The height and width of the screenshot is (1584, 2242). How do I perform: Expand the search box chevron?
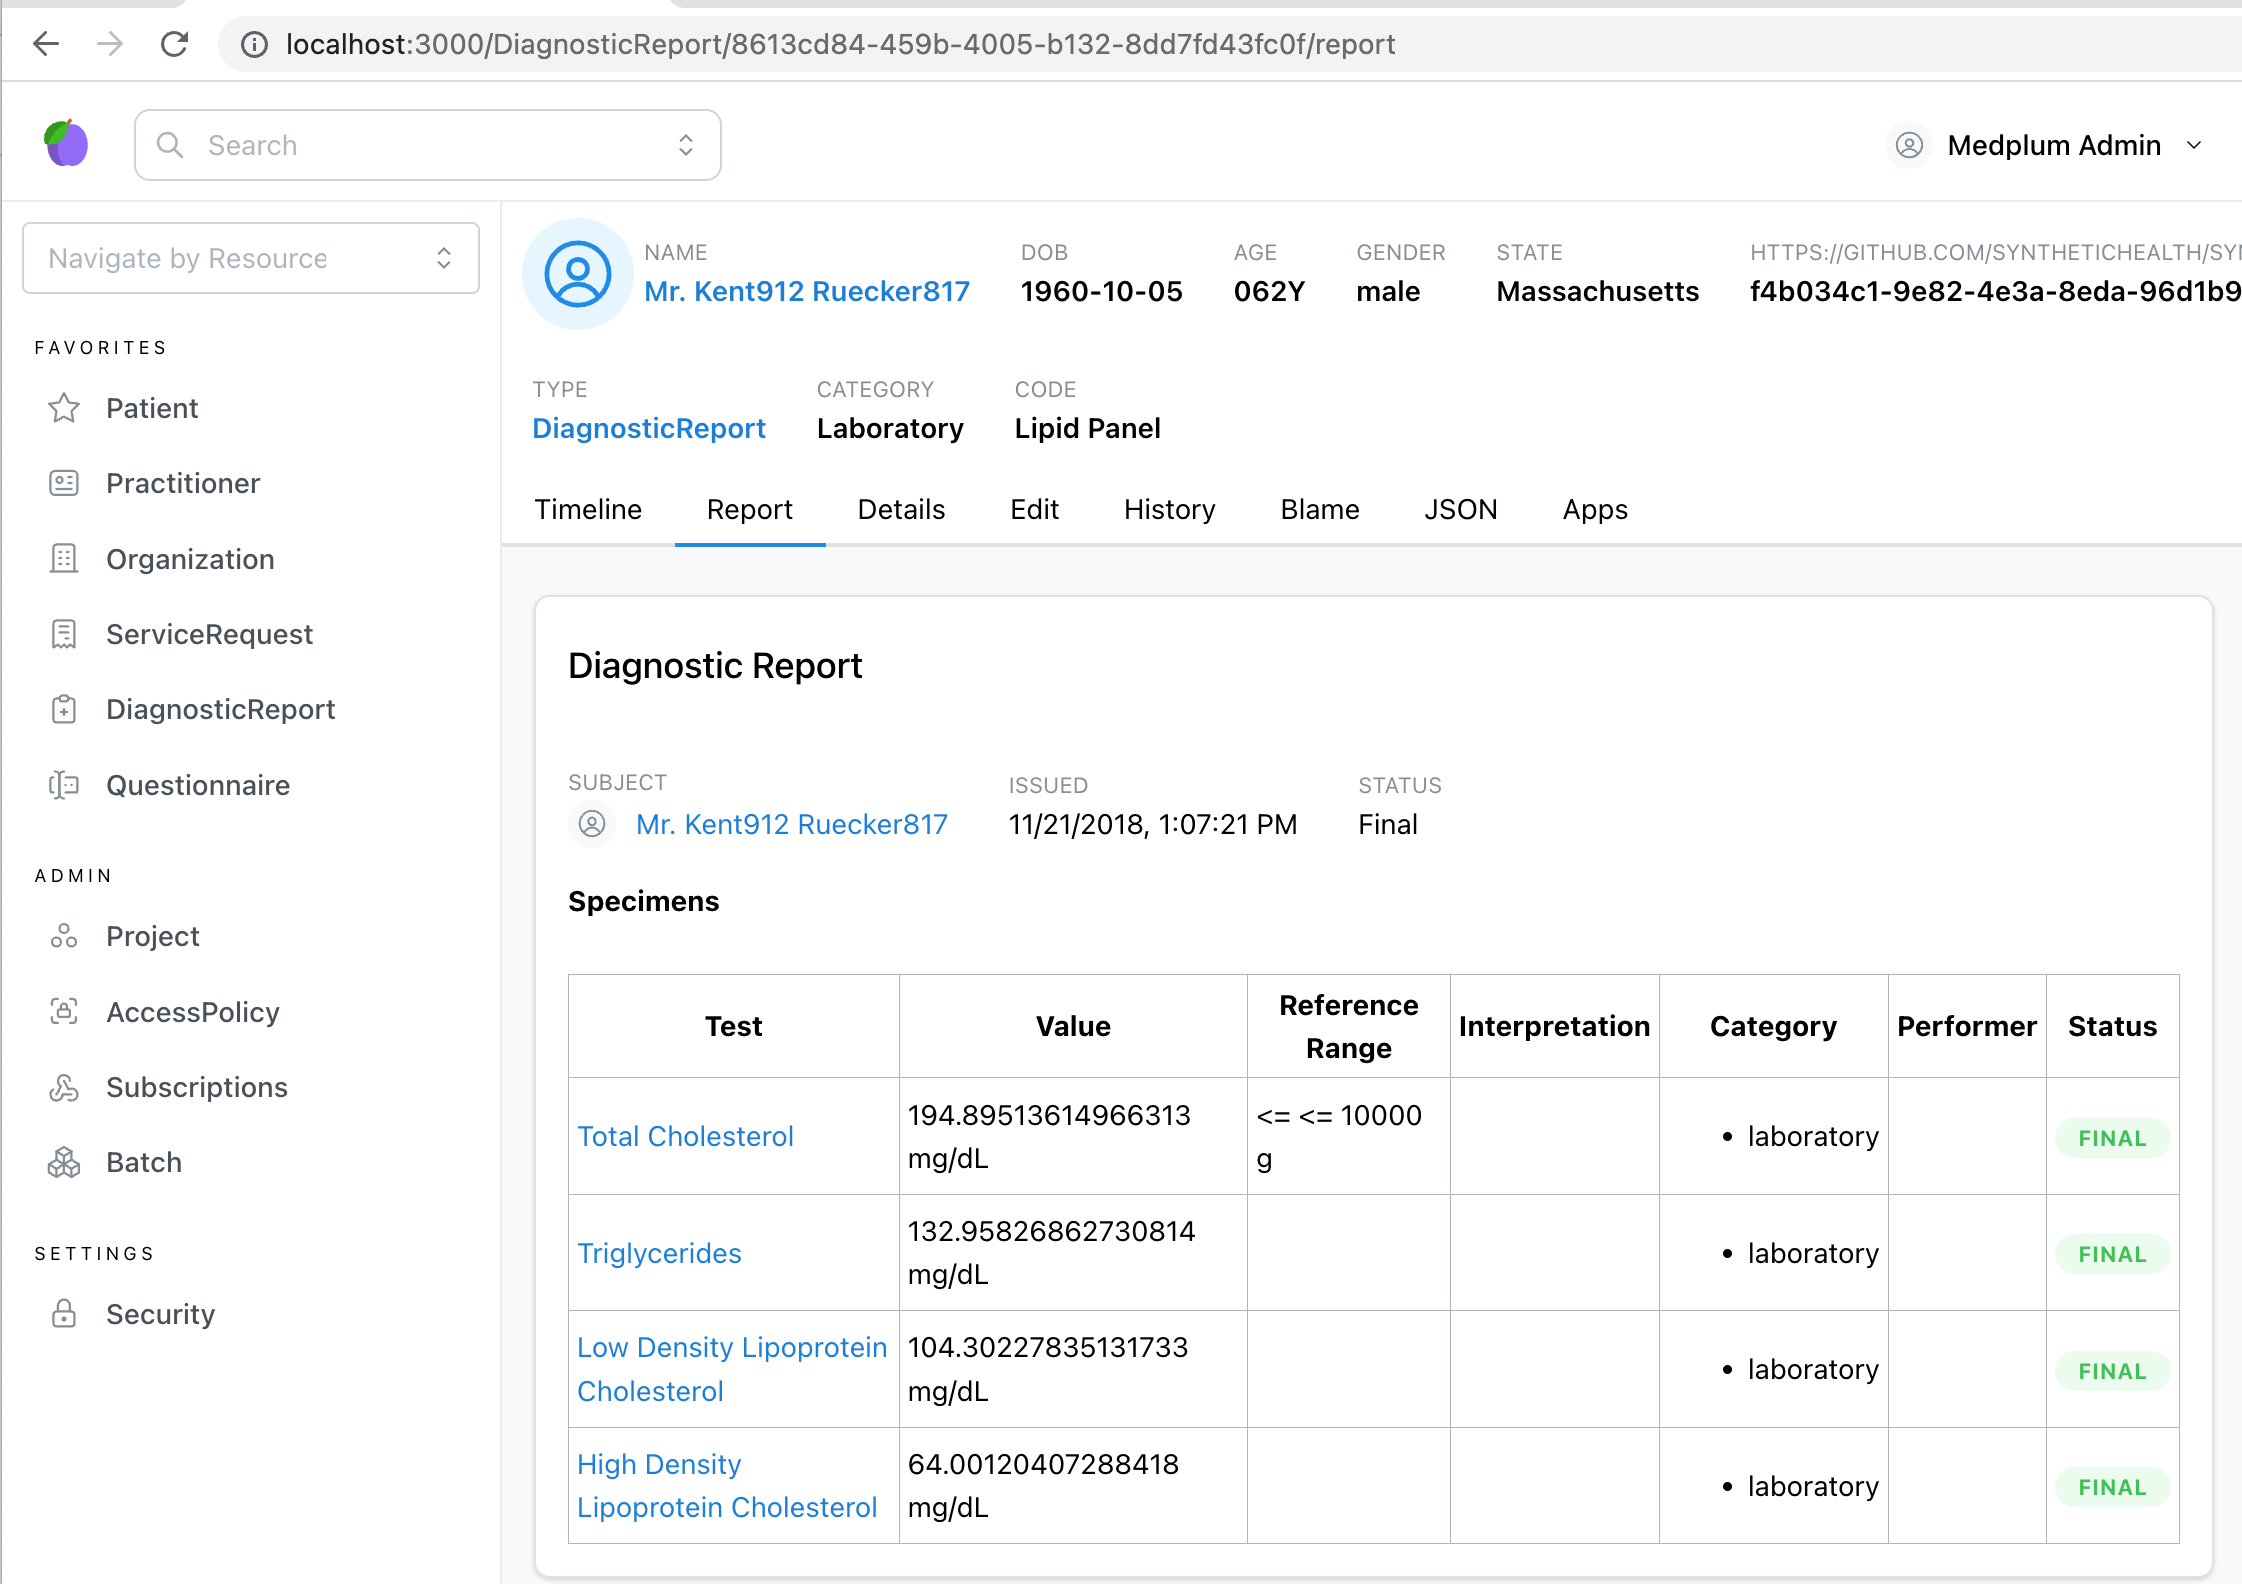pyautogui.click(x=686, y=144)
